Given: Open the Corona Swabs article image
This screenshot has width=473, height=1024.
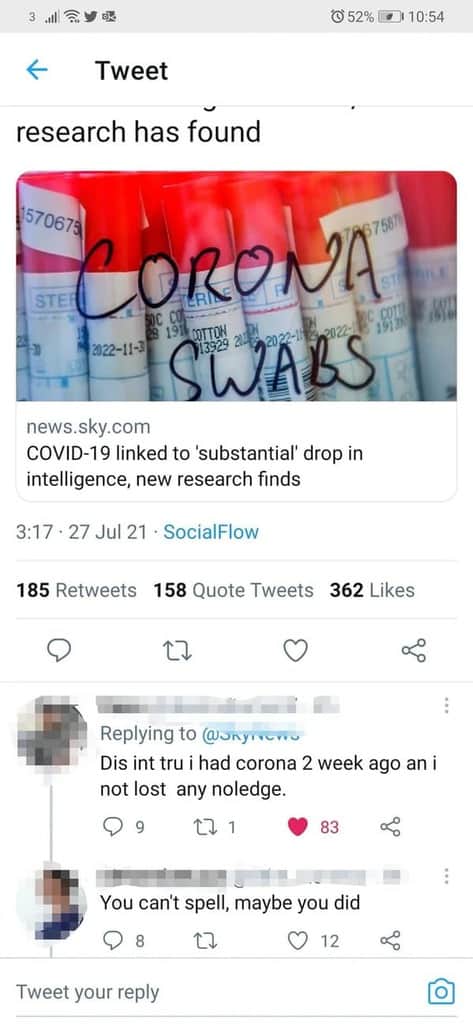Looking at the screenshot, I should tap(236, 286).
